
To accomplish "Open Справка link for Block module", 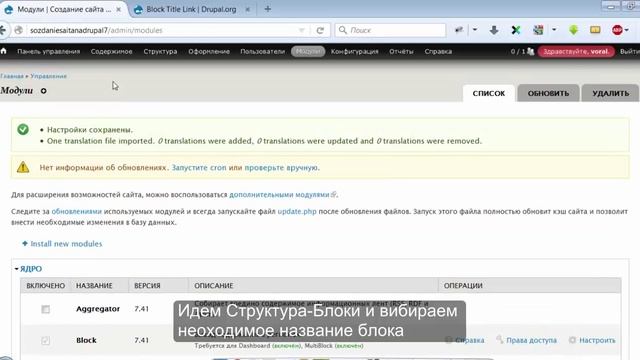I will point(469,340).
